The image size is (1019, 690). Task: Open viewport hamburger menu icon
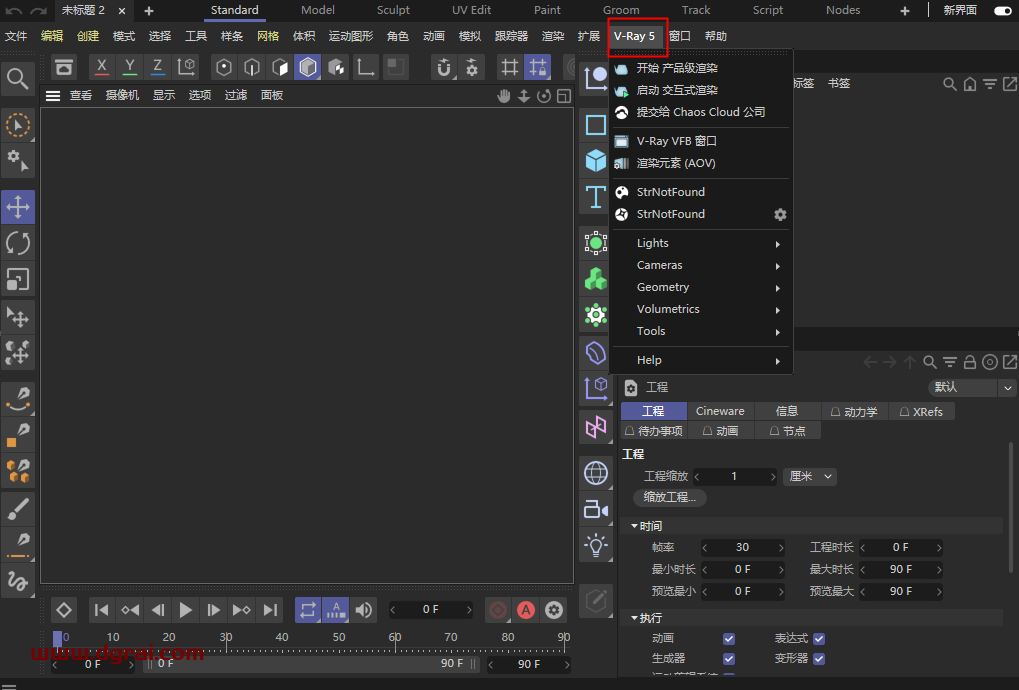point(53,96)
